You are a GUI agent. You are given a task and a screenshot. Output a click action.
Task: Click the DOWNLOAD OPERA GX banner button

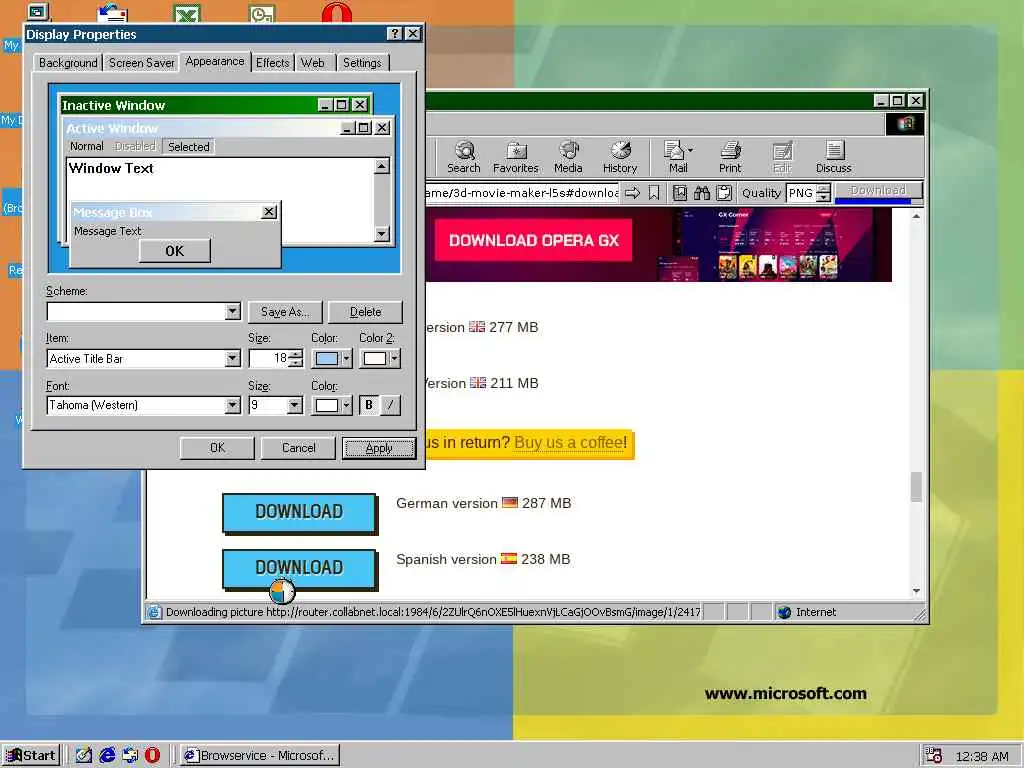coord(534,240)
